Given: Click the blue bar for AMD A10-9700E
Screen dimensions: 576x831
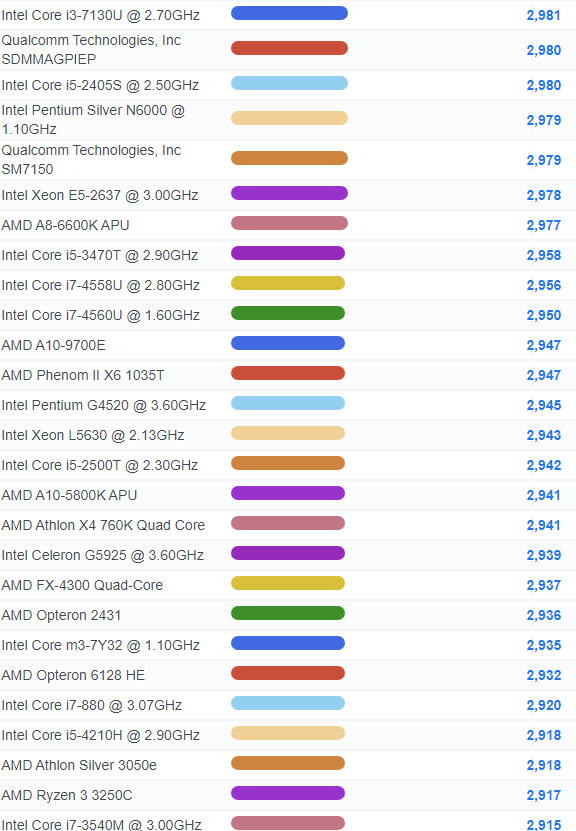Looking at the screenshot, I should 288,343.
